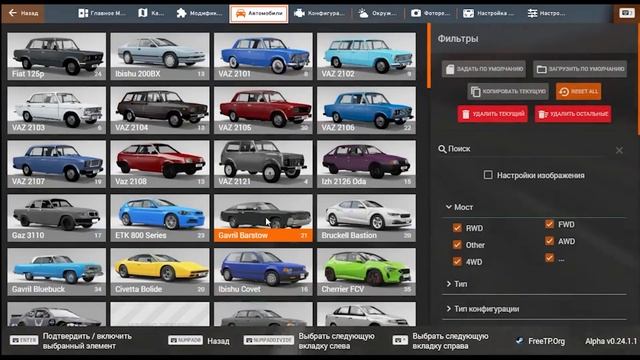Select the VAZ 2106 thumbnail
This screenshot has width=640, height=360.
366,110
